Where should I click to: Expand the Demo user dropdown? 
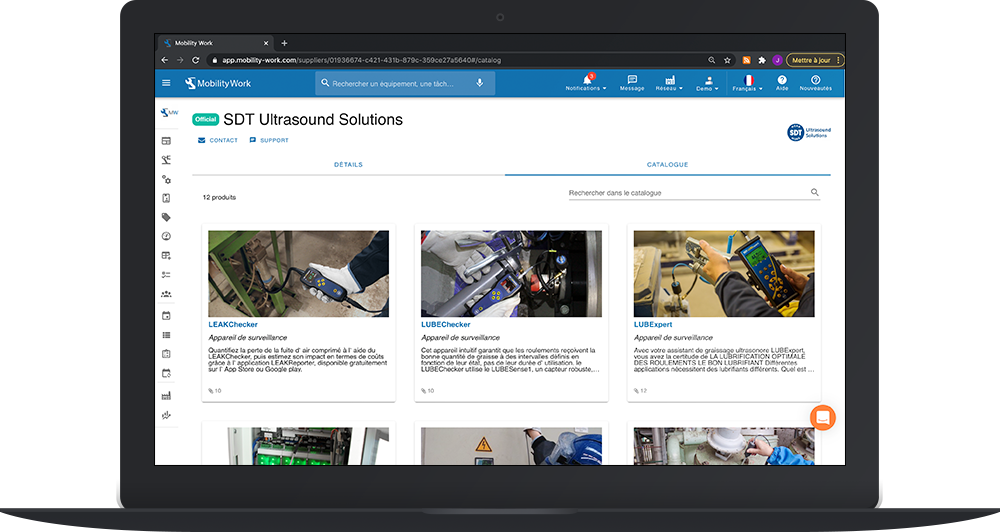tap(707, 83)
